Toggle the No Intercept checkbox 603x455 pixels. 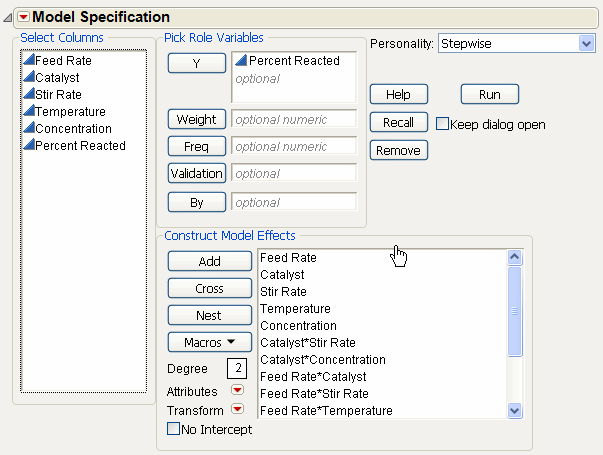pyautogui.click(x=174, y=430)
